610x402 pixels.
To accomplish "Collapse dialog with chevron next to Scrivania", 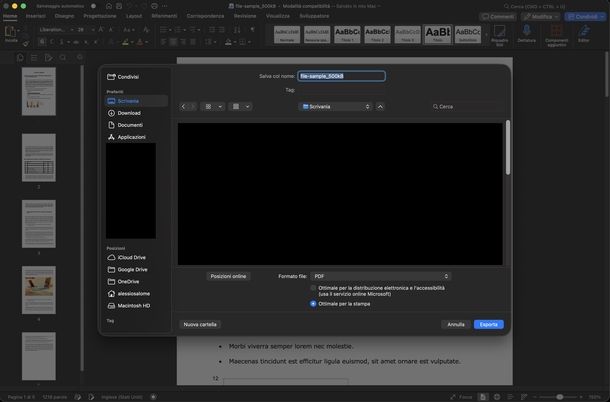I will [x=380, y=107].
